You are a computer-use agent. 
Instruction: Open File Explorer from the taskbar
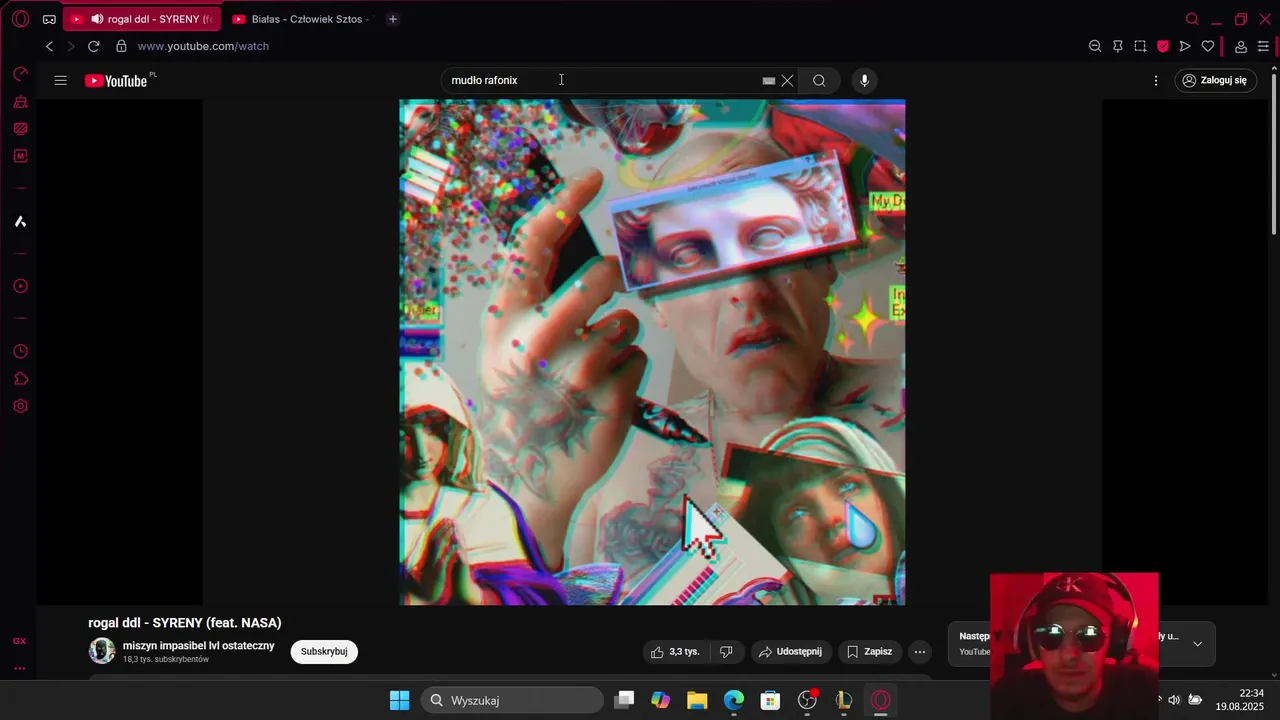pyautogui.click(x=697, y=700)
